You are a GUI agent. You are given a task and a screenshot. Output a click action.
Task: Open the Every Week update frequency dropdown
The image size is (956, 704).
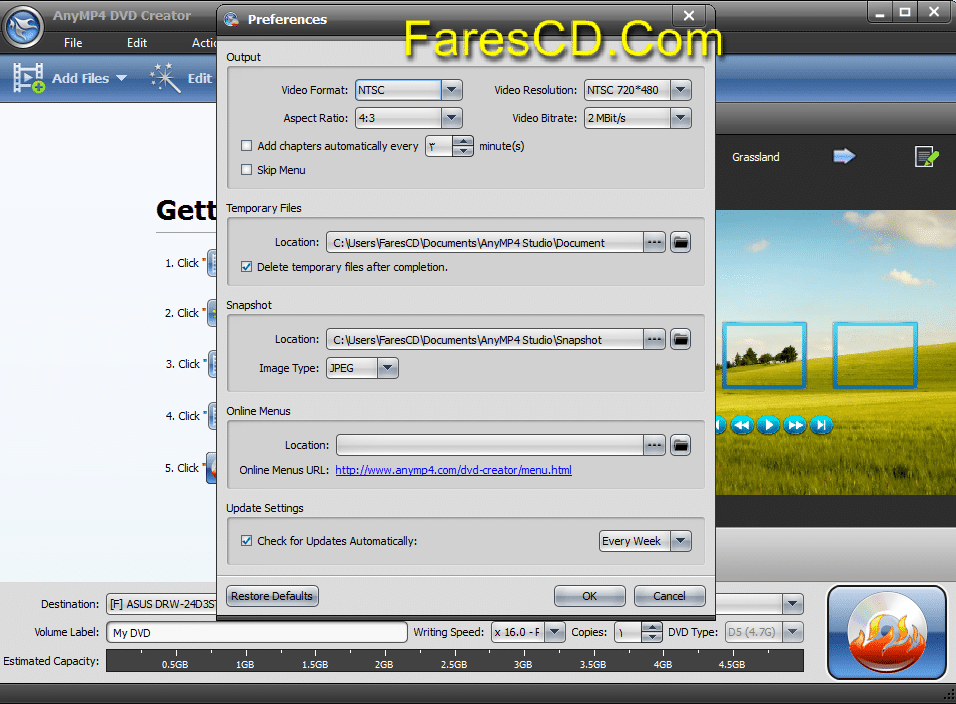pyautogui.click(x=680, y=541)
